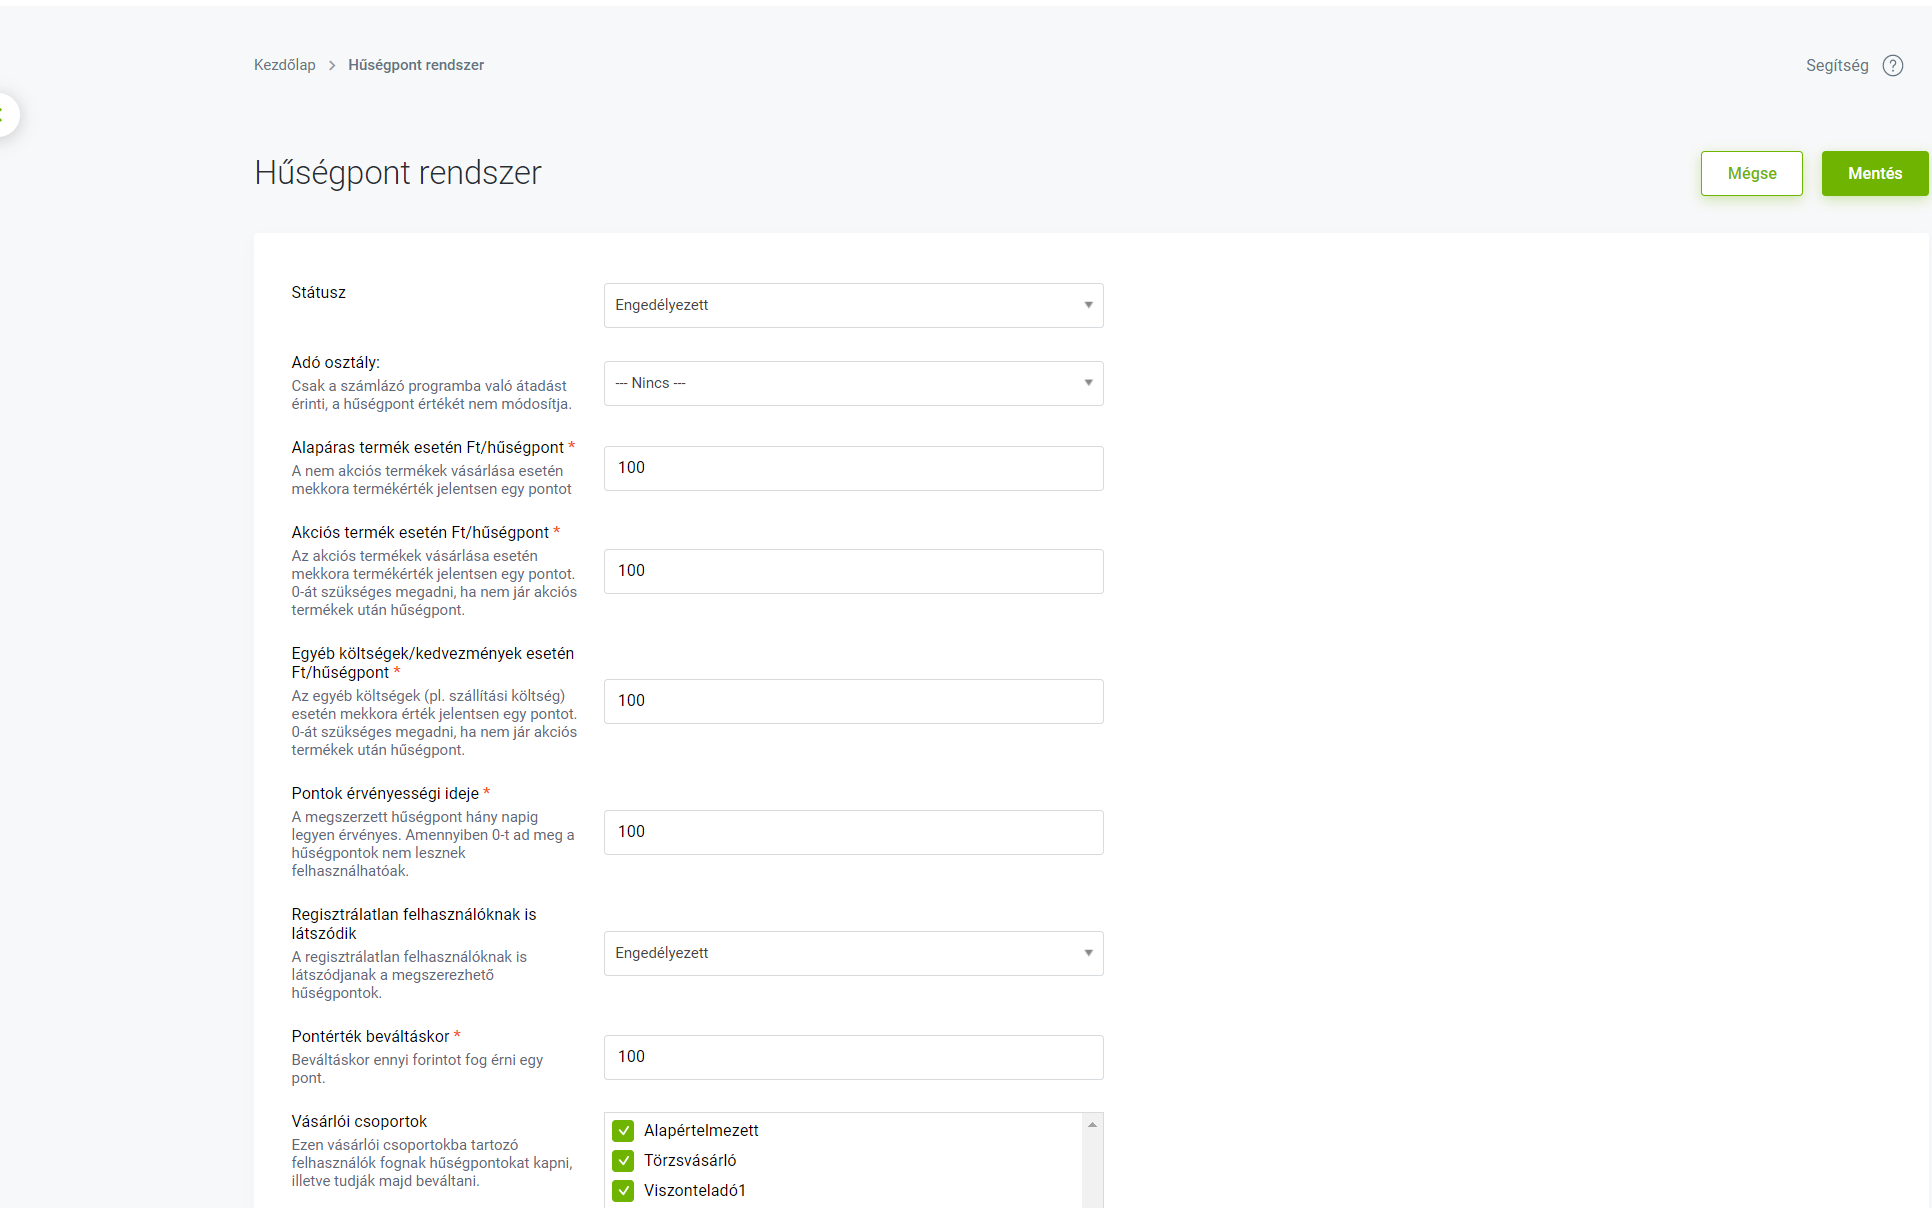Toggle the Viszonteladó1 checkbox

click(623, 1190)
